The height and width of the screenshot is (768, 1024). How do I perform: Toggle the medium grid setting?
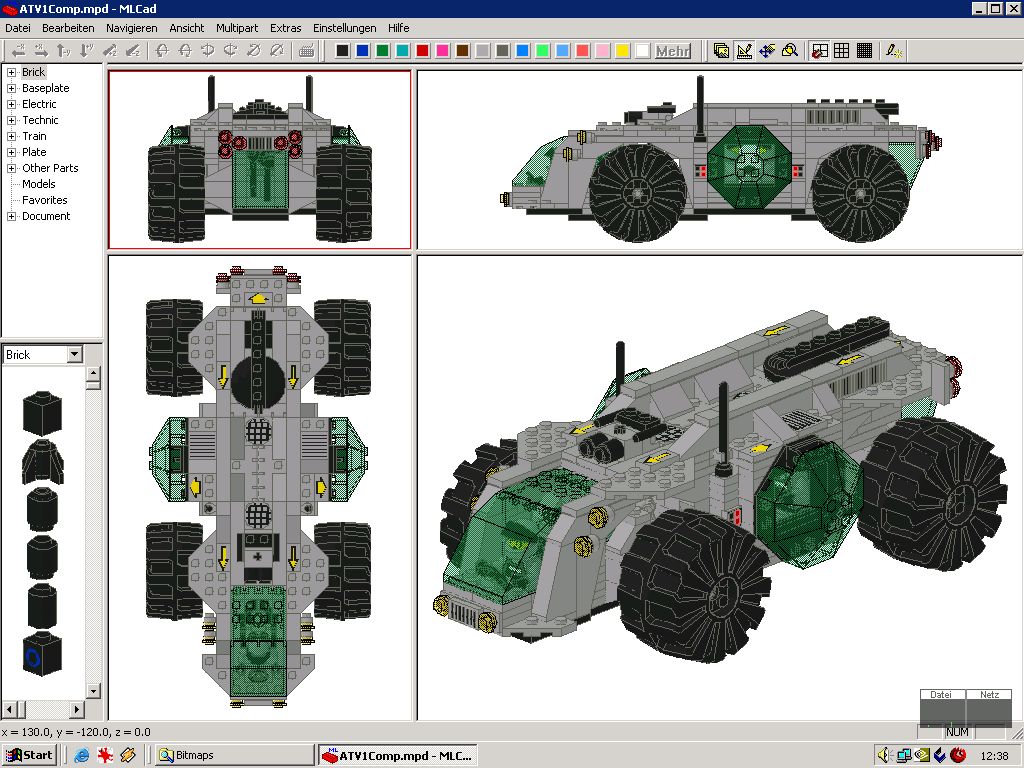click(842, 49)
